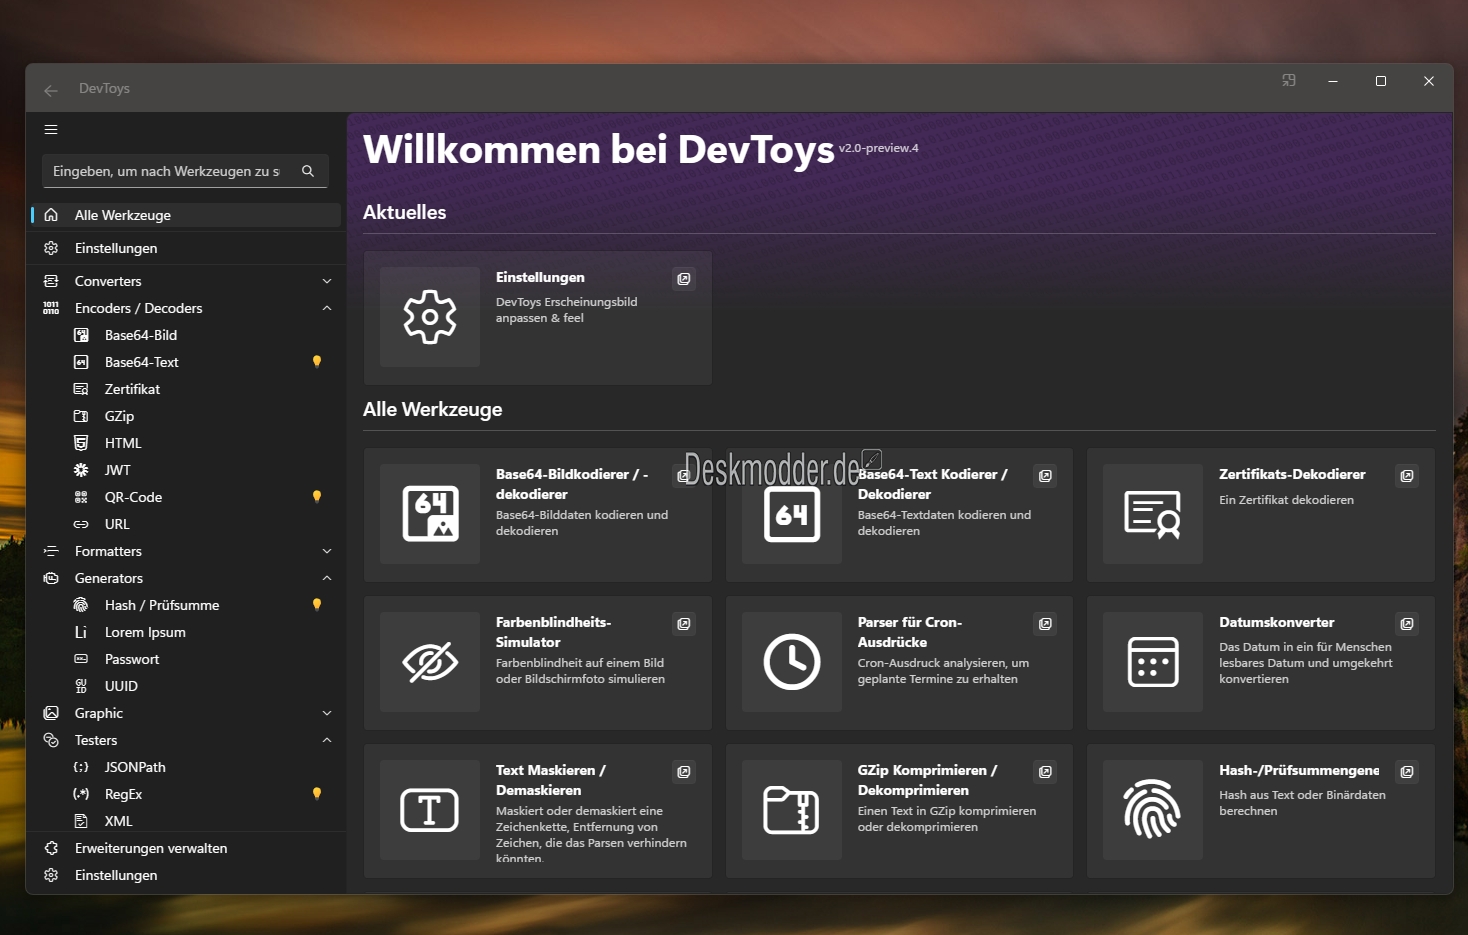The height and width of the screenshot is (935, 1468).
Task: Expand the Converters group chevron
Action: [327, 281]
